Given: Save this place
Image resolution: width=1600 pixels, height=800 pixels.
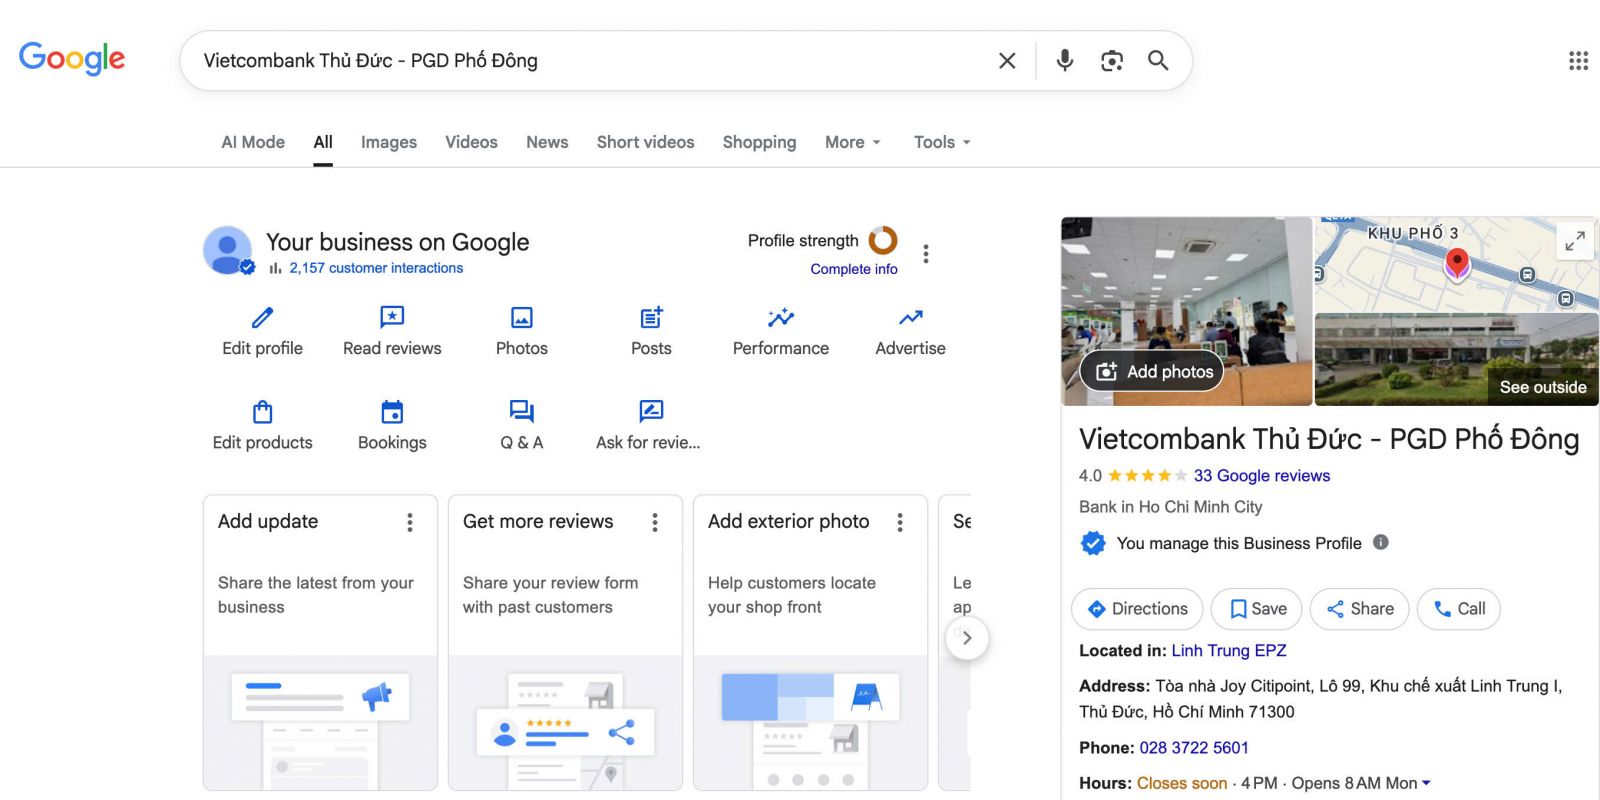Looking at the screenshot, I should [1257, 609].
